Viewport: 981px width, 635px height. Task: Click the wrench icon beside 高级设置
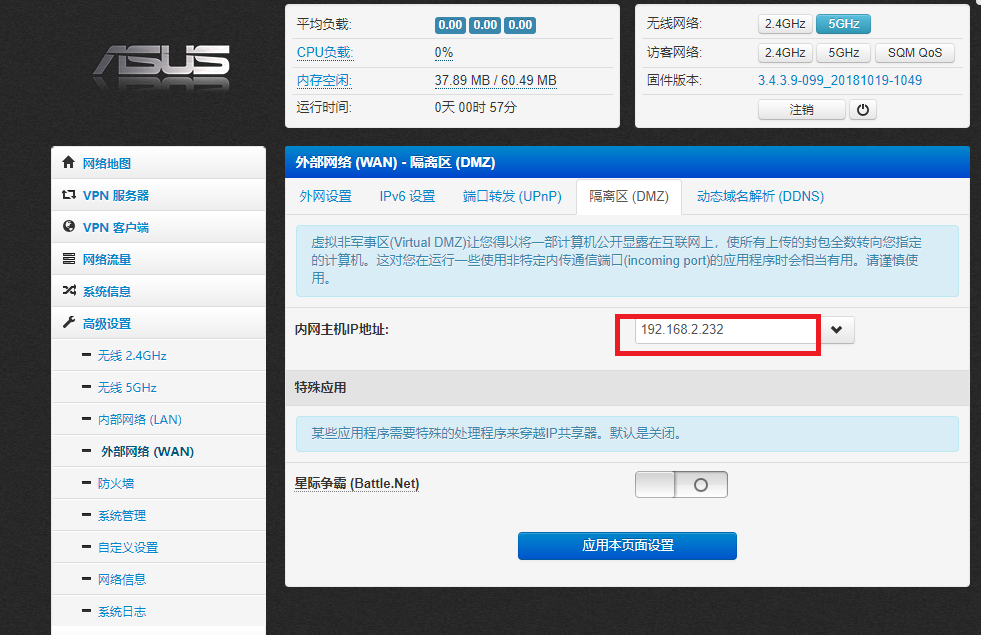tap(69, 323)
